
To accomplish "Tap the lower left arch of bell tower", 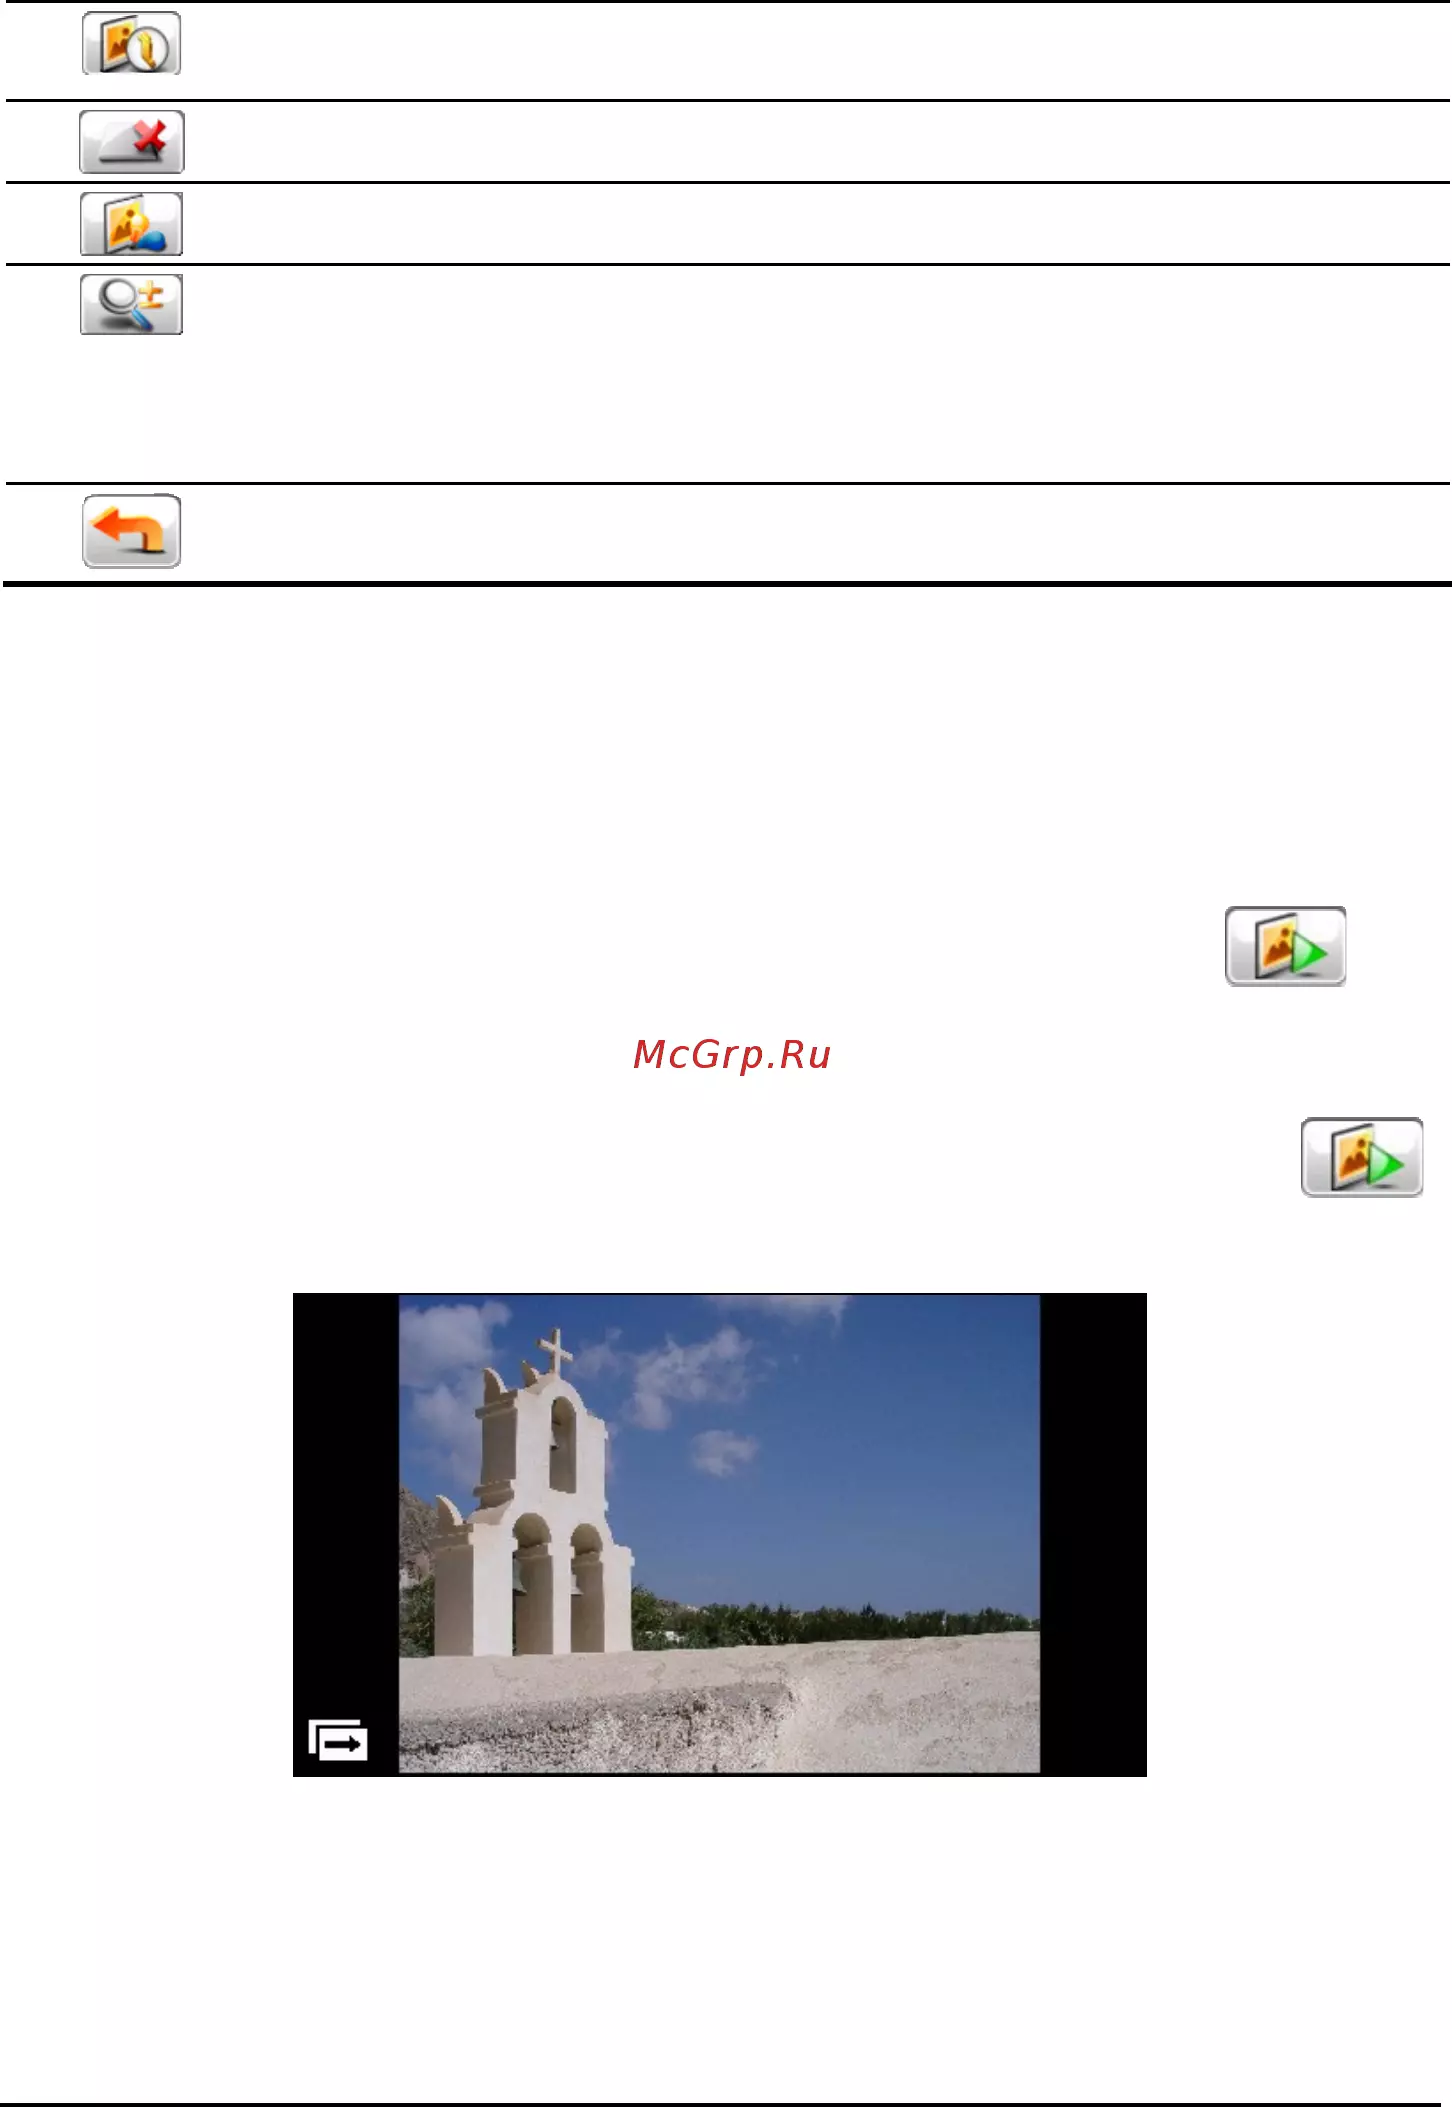I will coord(532,1585).
